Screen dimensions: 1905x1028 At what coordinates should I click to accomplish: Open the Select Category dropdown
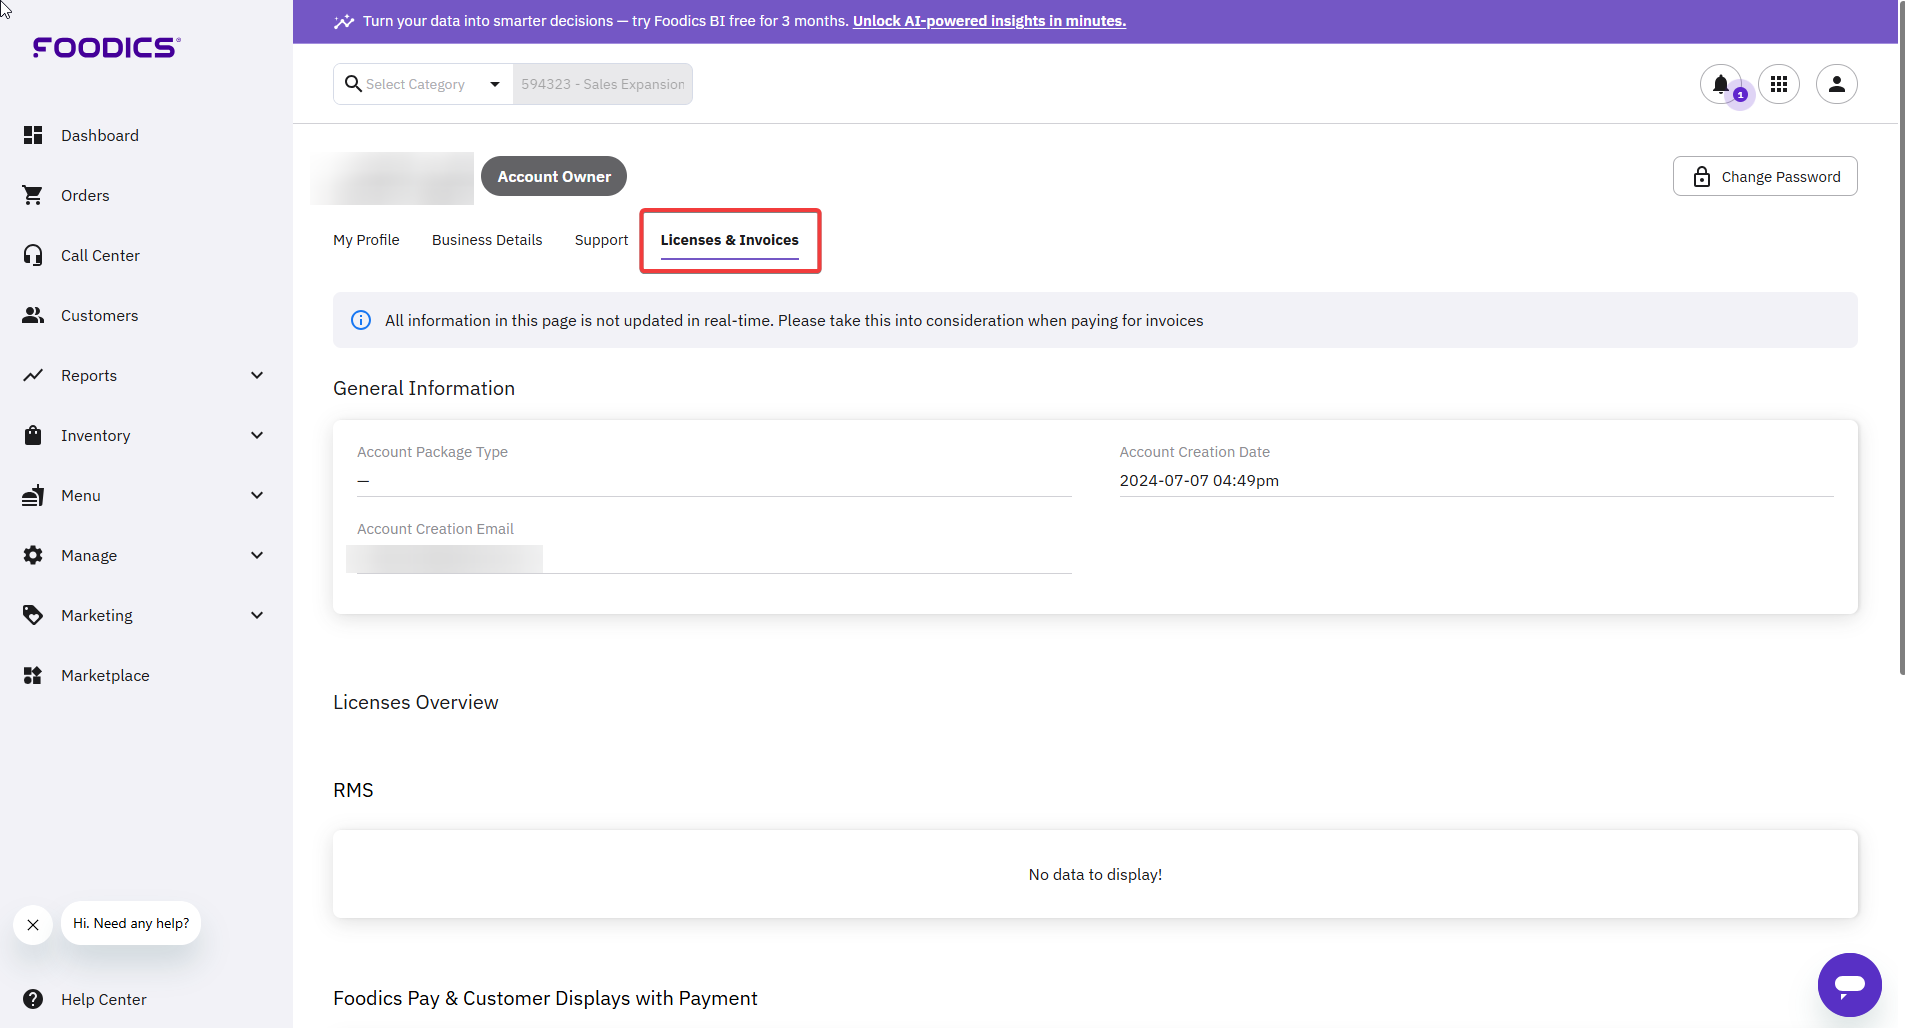423,84
